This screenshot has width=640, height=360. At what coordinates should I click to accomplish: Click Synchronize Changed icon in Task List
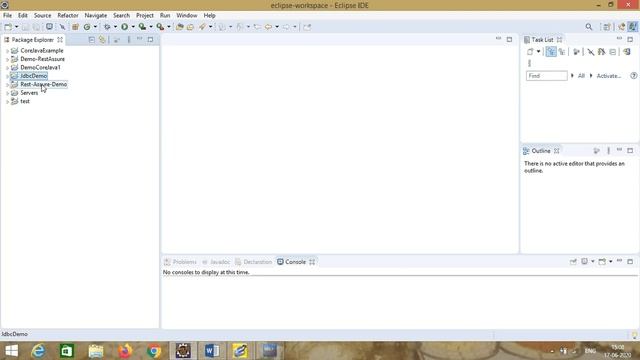[627, 52]
